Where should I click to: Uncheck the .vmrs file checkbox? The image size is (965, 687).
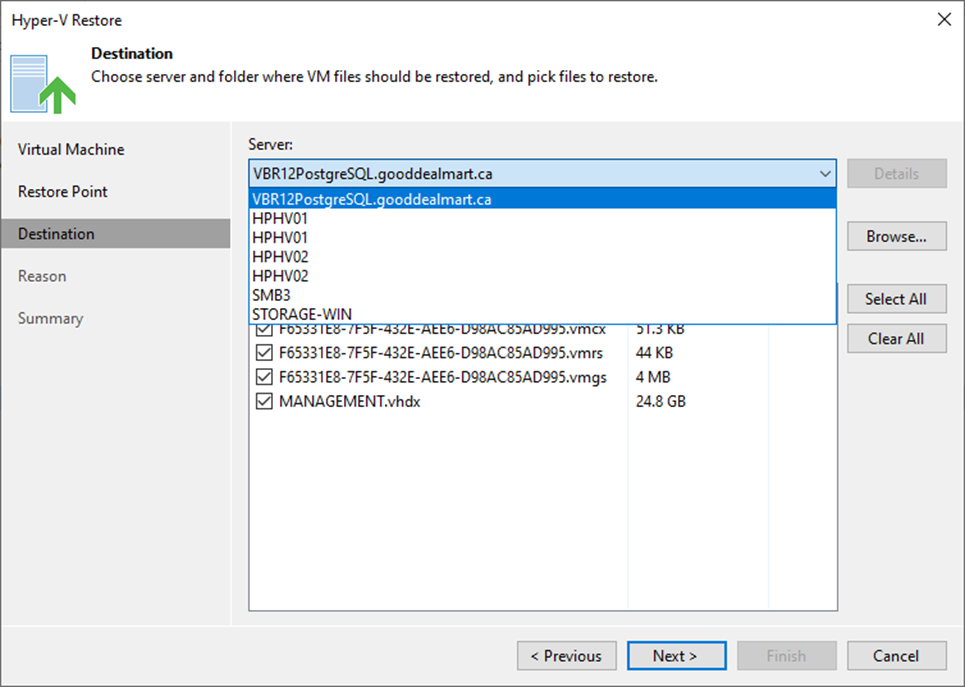point(264,353)
